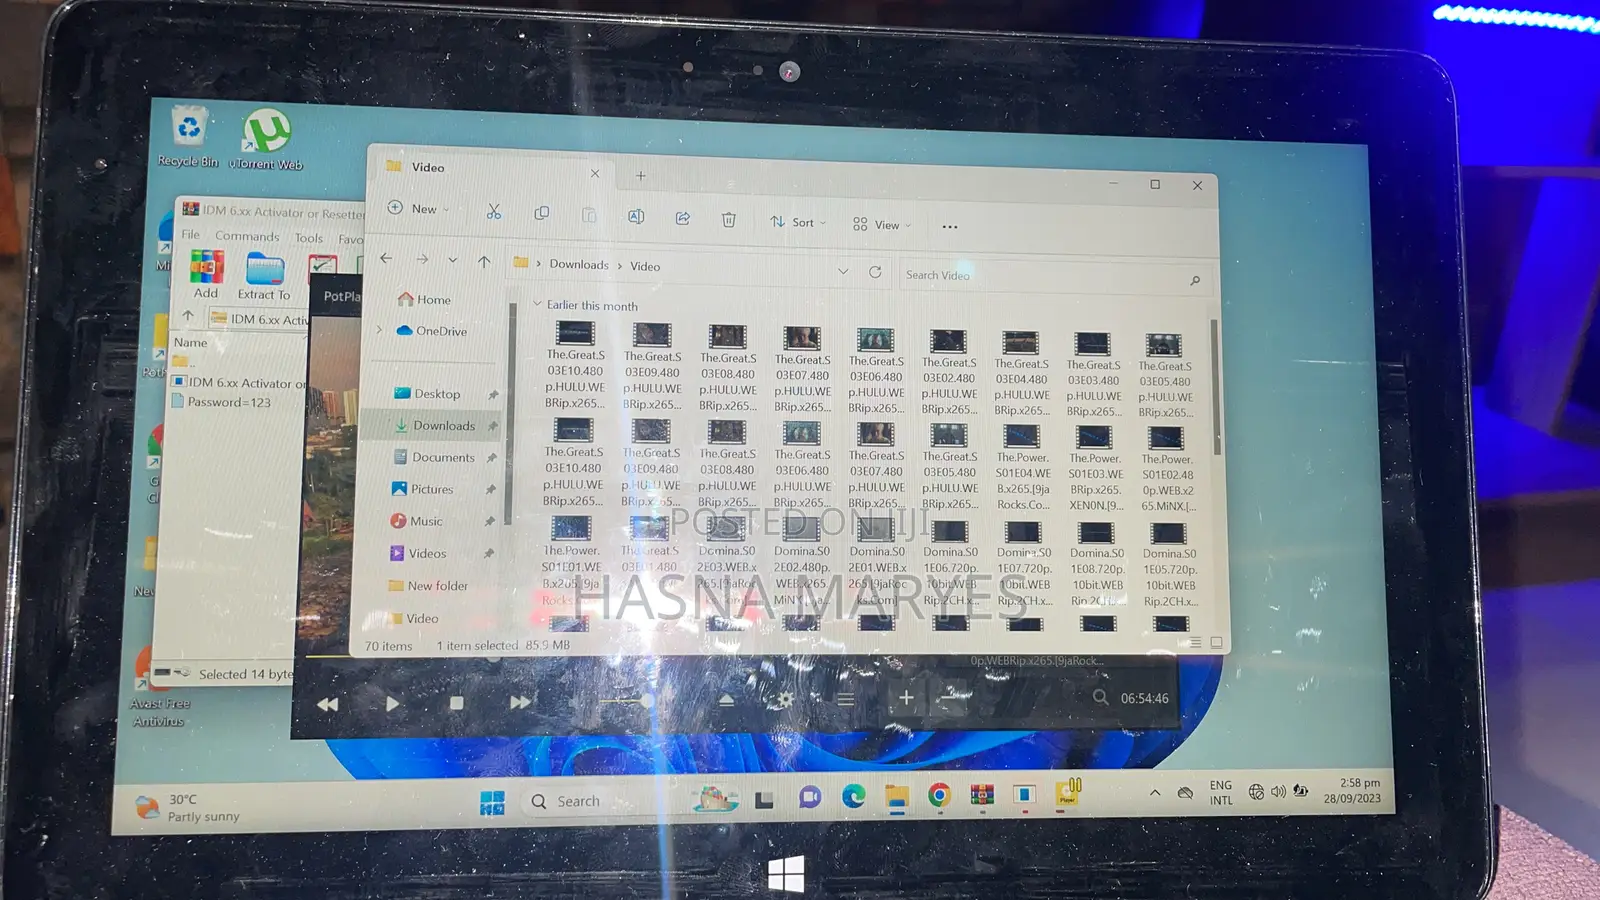Viewport: 1600px width, 900px height.
Task: Switch to details view in status bar
Action: tap(1196, 643)
